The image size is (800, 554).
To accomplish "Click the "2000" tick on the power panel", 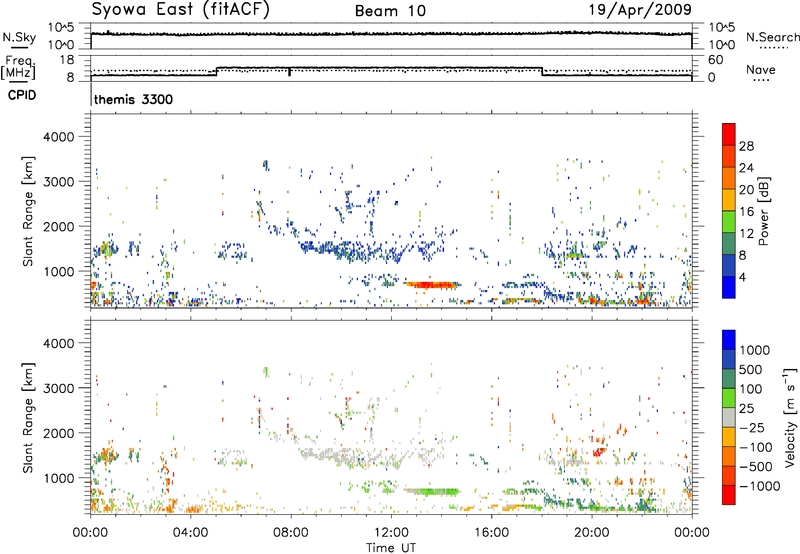I will pos(58,226).
